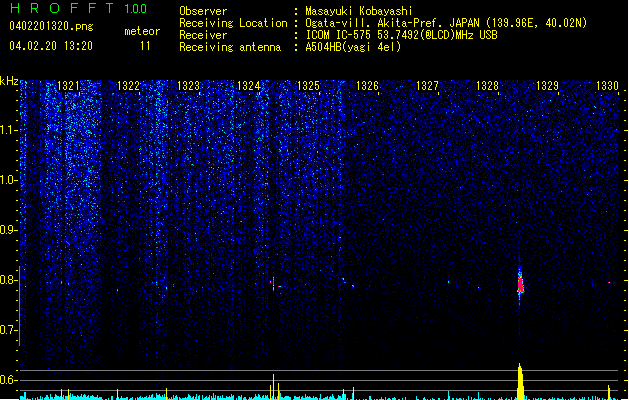Click the kHz axis unit label
The image size is (629, 400).
(9, 81)
